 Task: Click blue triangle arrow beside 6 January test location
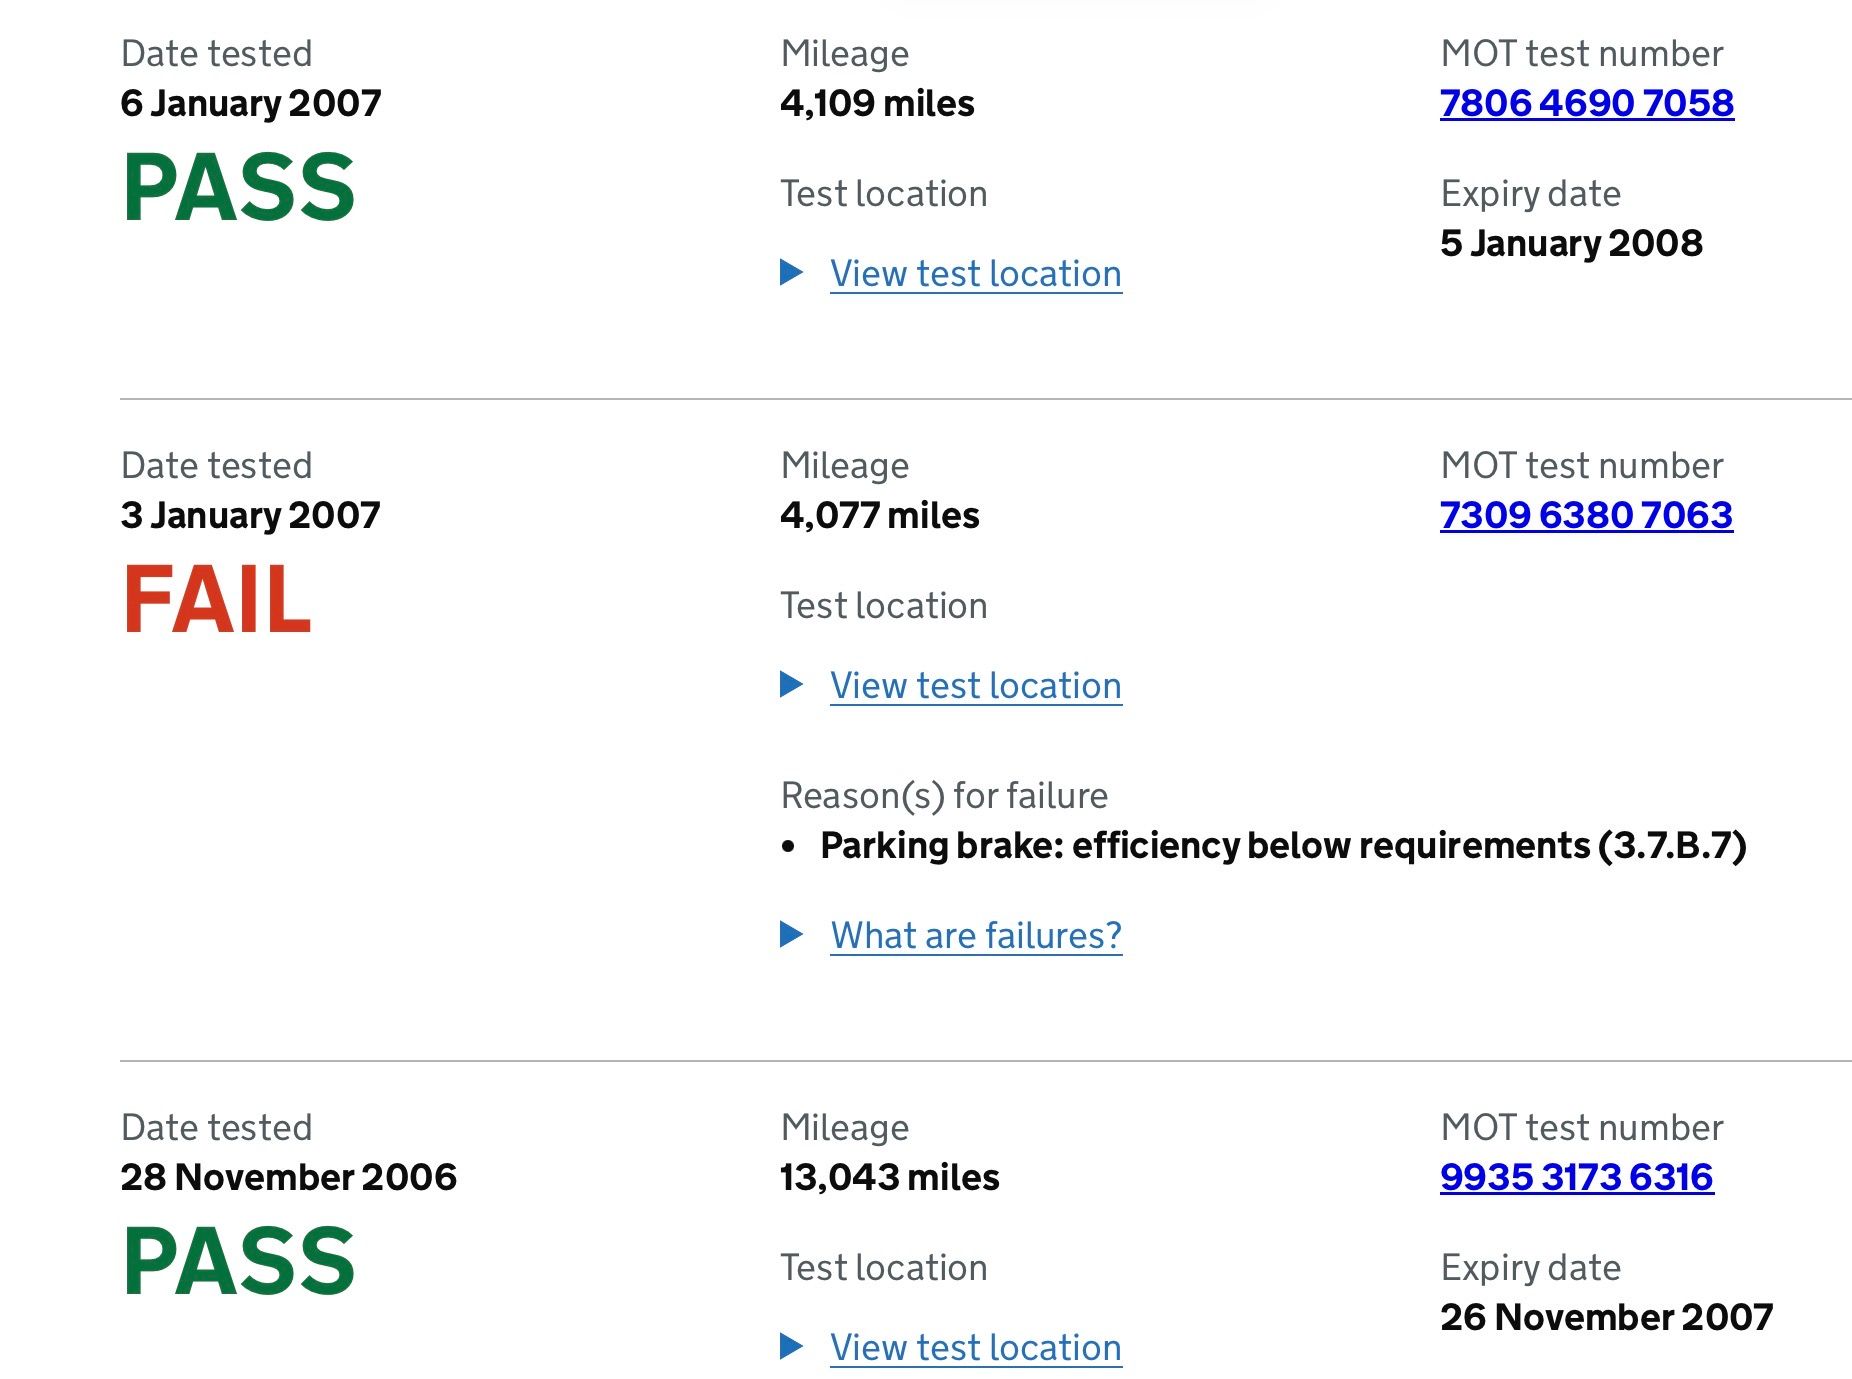791,272
